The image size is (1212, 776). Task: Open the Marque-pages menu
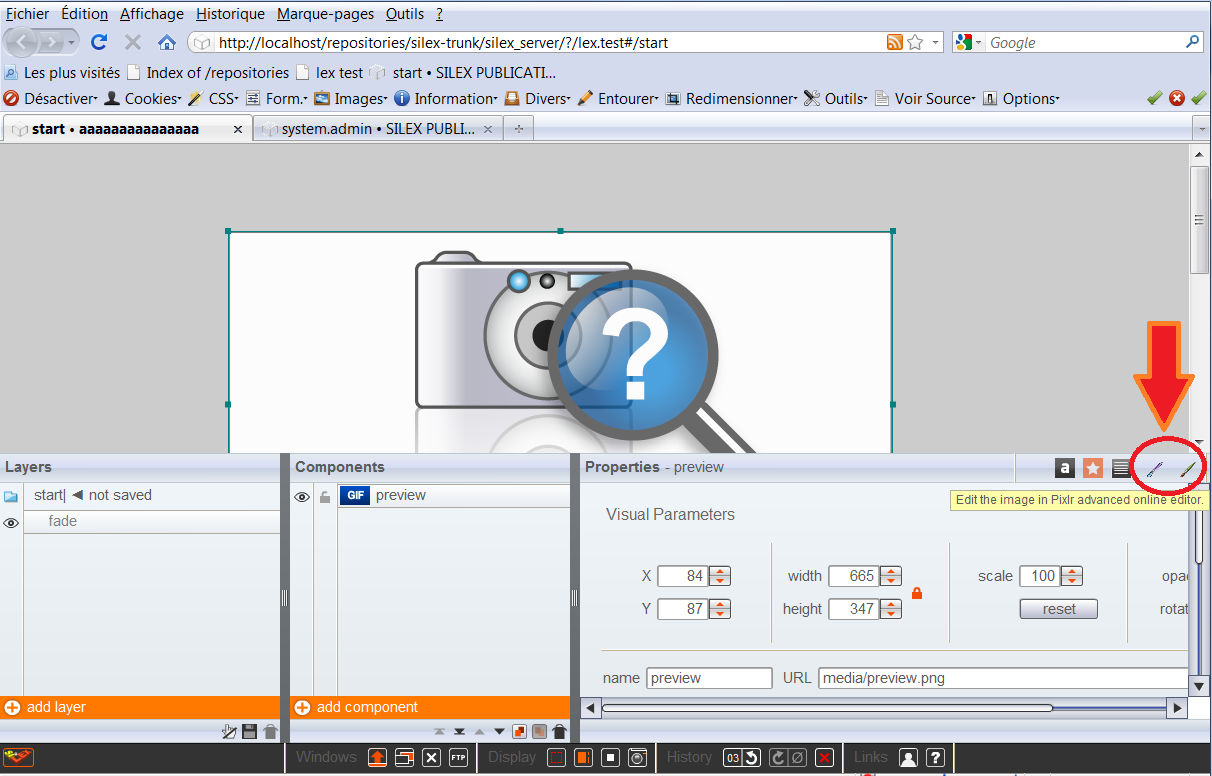click(325, 14)
